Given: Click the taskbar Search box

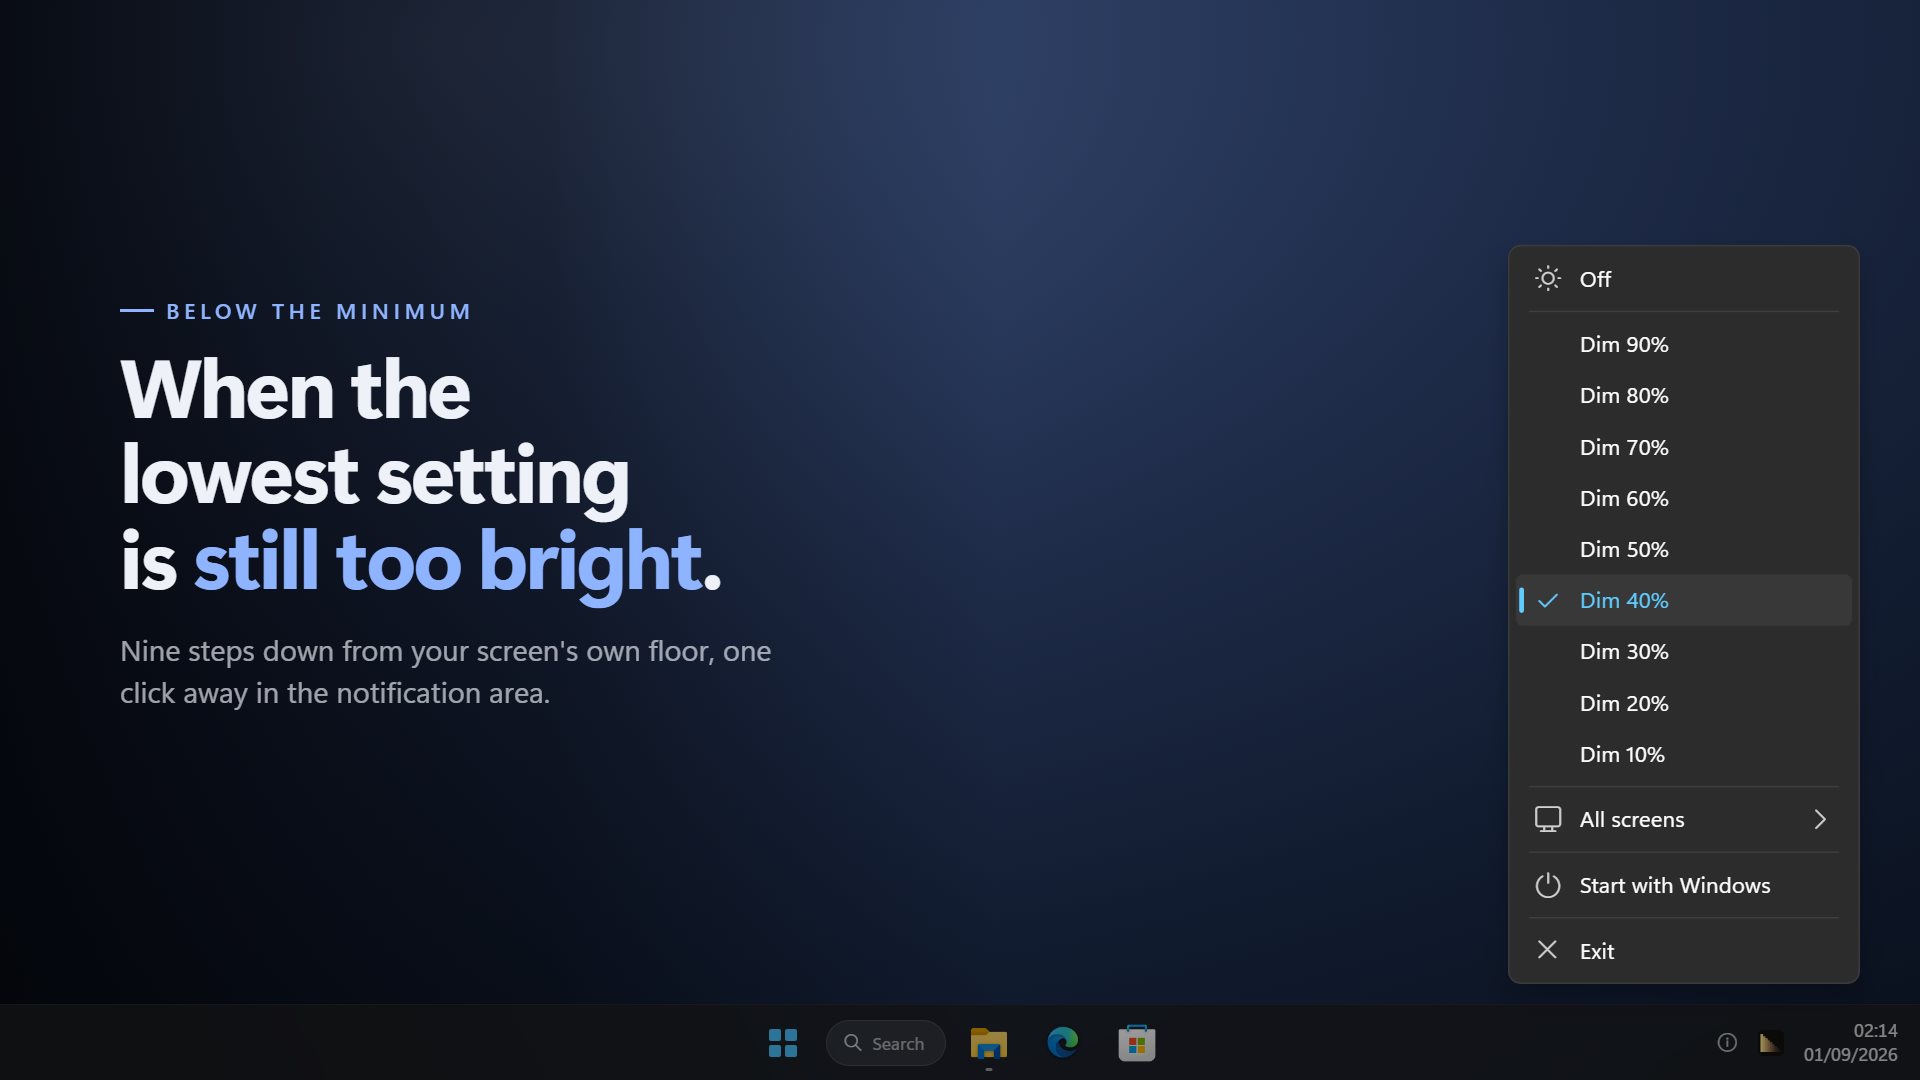Looking at the screenshot, I should pyautogui.click(x=886, y=1043).
